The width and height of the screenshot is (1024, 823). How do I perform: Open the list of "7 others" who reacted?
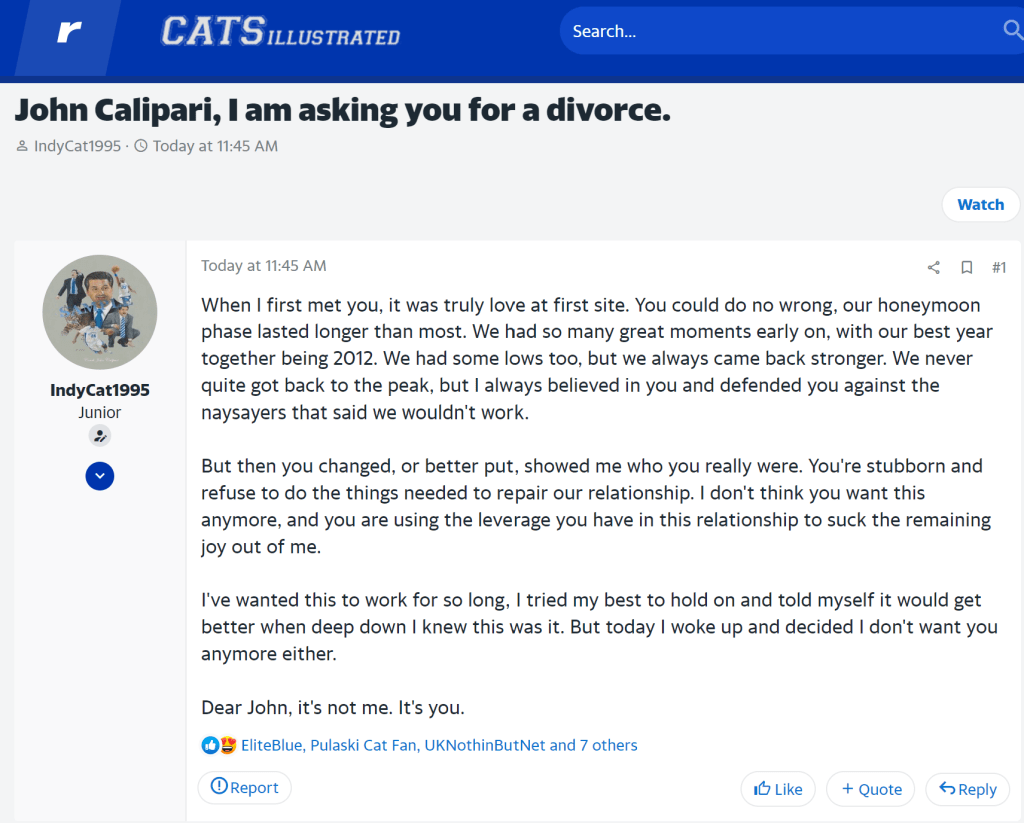coord(608,745)
